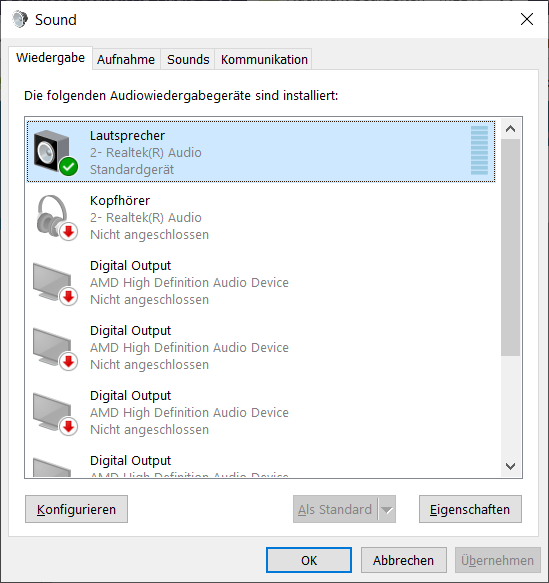The image size is (549, 583).
Task: Select the Kopfhörer entry text
Action: [x=120, y=201]
